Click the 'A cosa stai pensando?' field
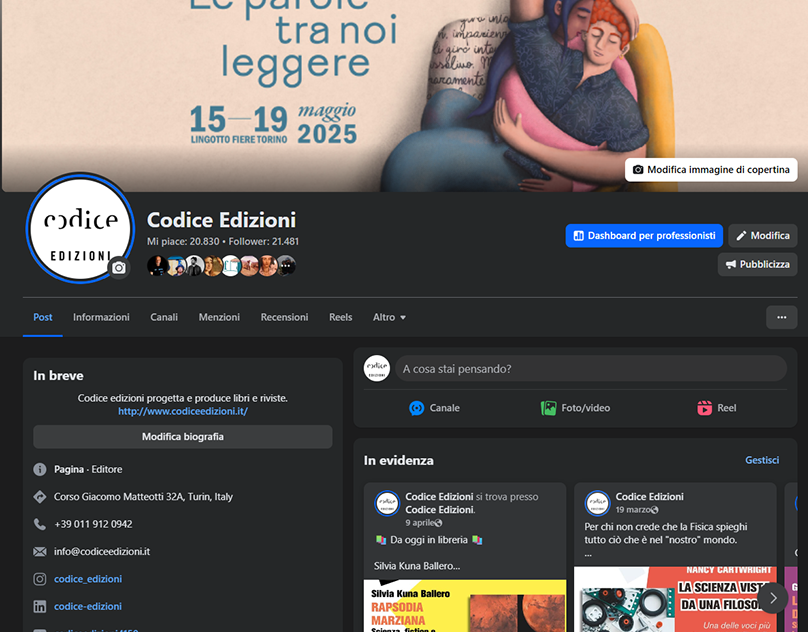Screen dimensions: 808x632 [591, 369]
